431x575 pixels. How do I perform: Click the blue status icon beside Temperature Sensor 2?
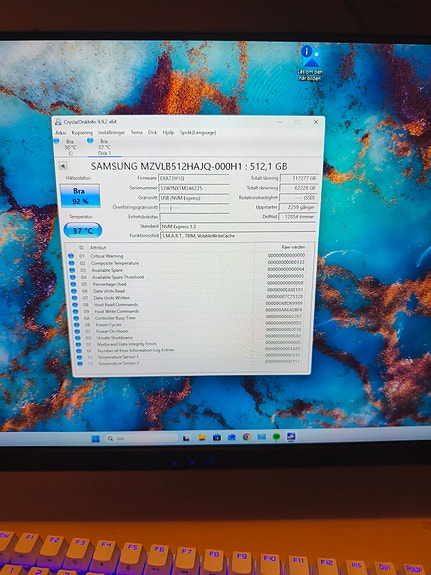tap(80, 363)
